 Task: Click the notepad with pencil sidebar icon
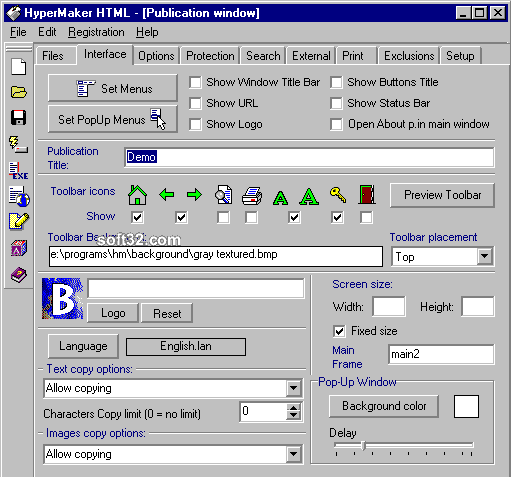pos(19,221)
